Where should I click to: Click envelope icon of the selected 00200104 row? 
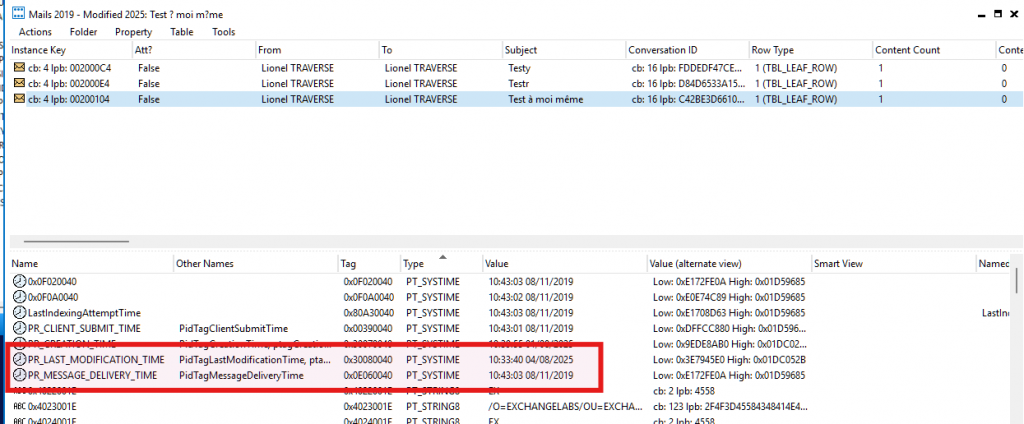tap(19, 99)
